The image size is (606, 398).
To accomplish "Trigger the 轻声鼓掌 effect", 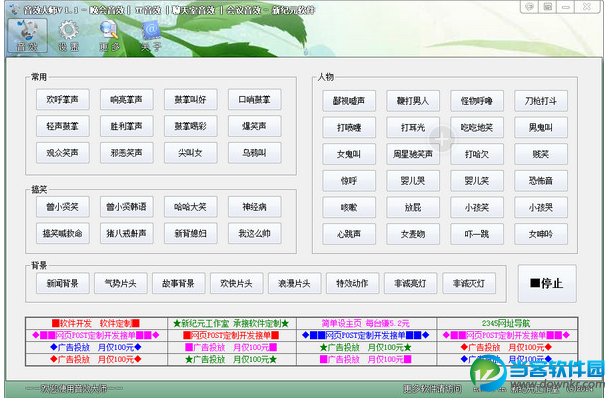I will click(x=63, y=126).
